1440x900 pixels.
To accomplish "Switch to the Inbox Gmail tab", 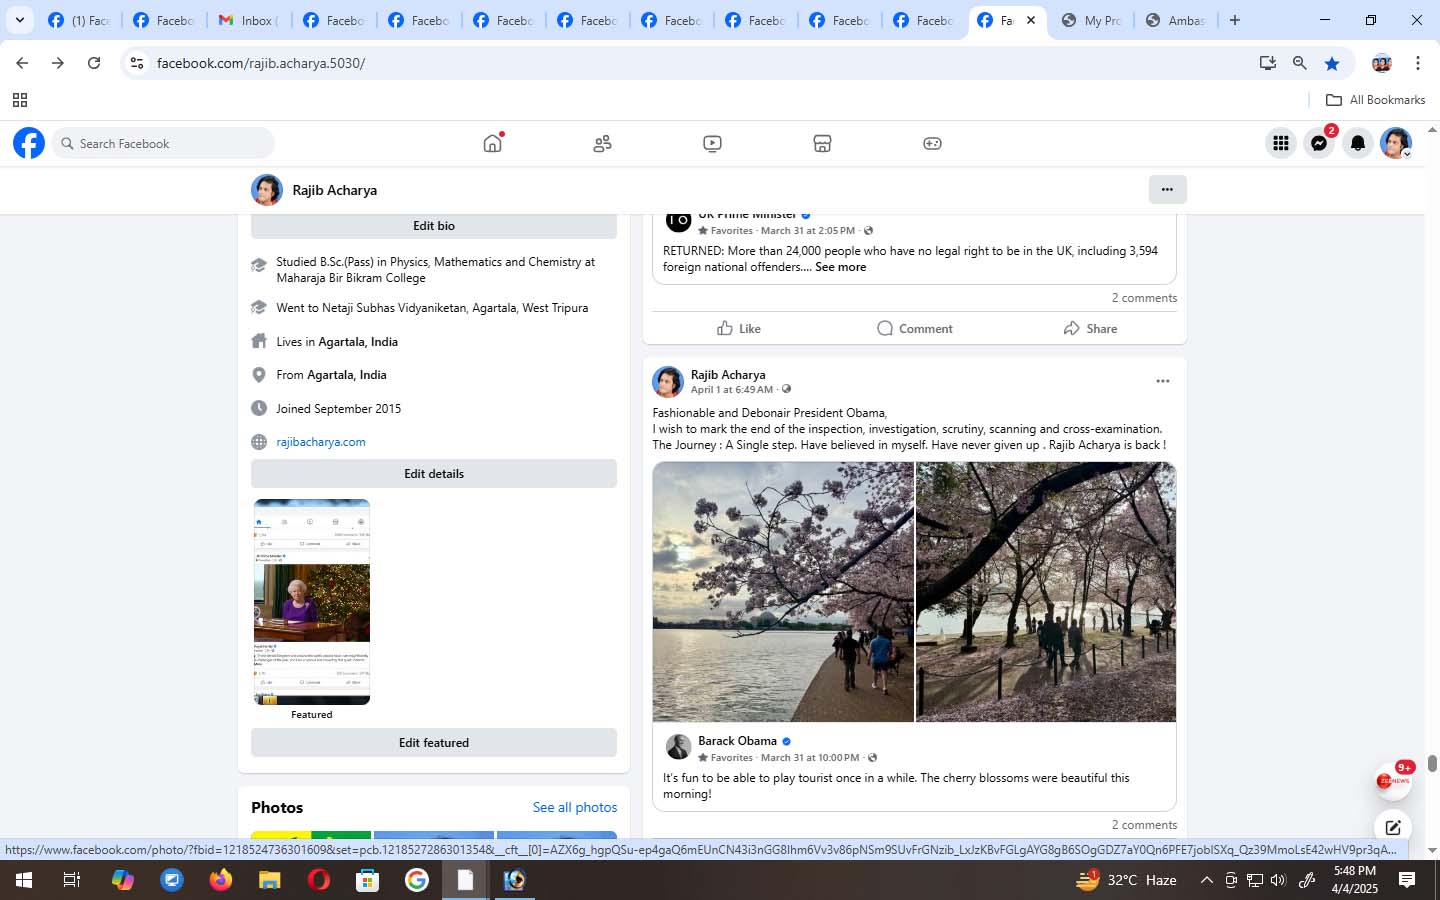I will tap(247, 20).
